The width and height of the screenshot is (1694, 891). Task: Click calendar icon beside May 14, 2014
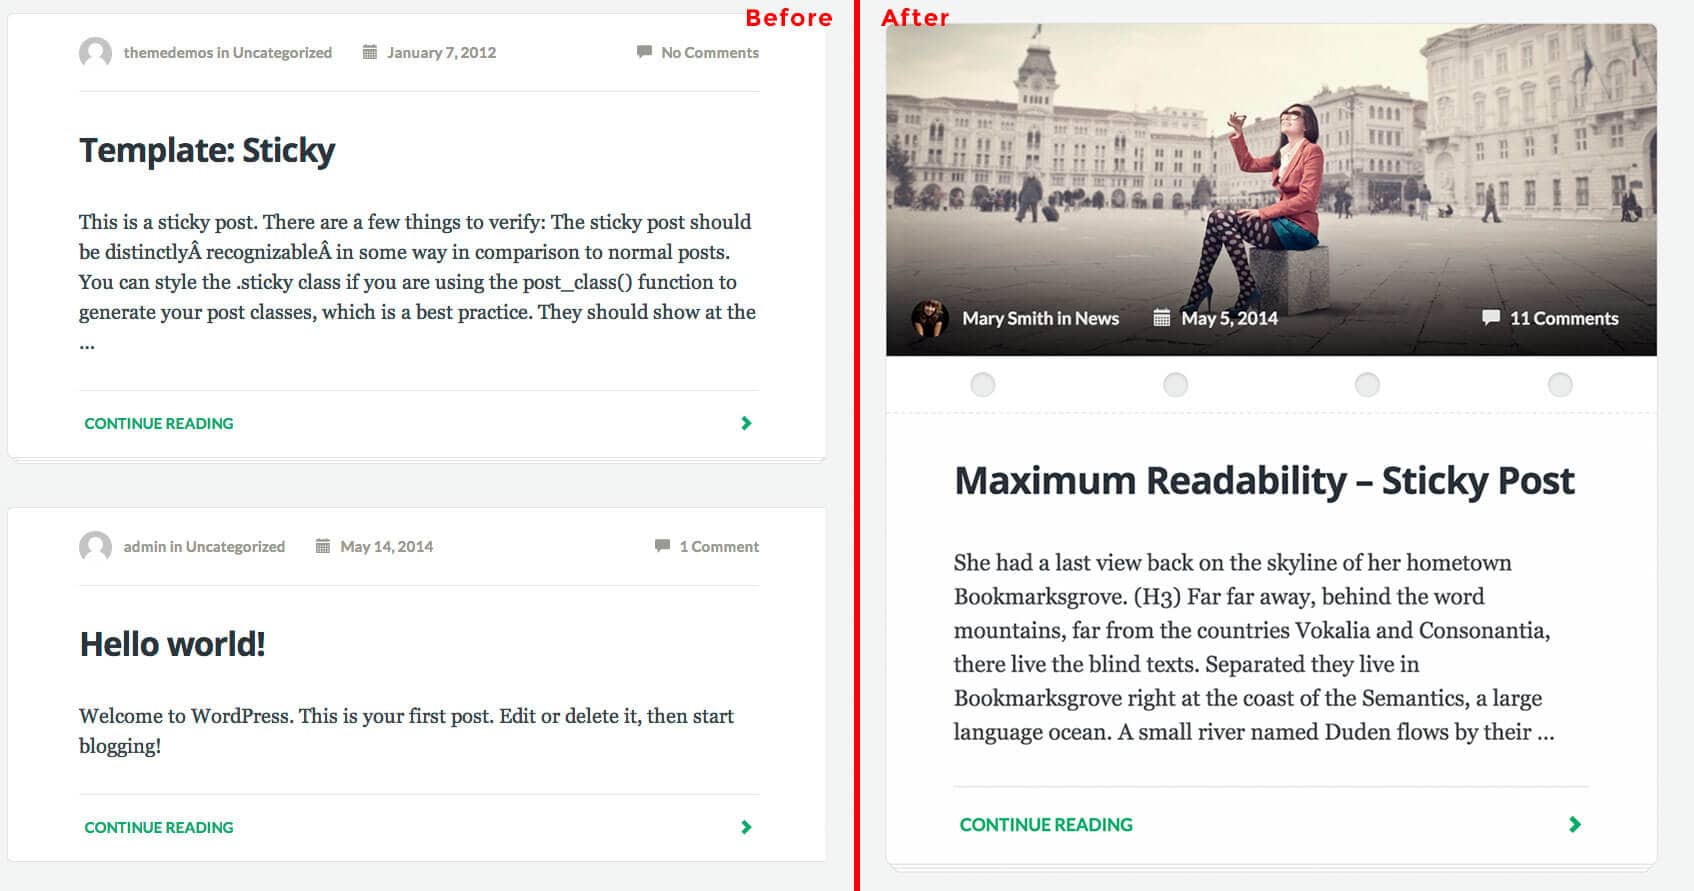click(x=323, y=546)
